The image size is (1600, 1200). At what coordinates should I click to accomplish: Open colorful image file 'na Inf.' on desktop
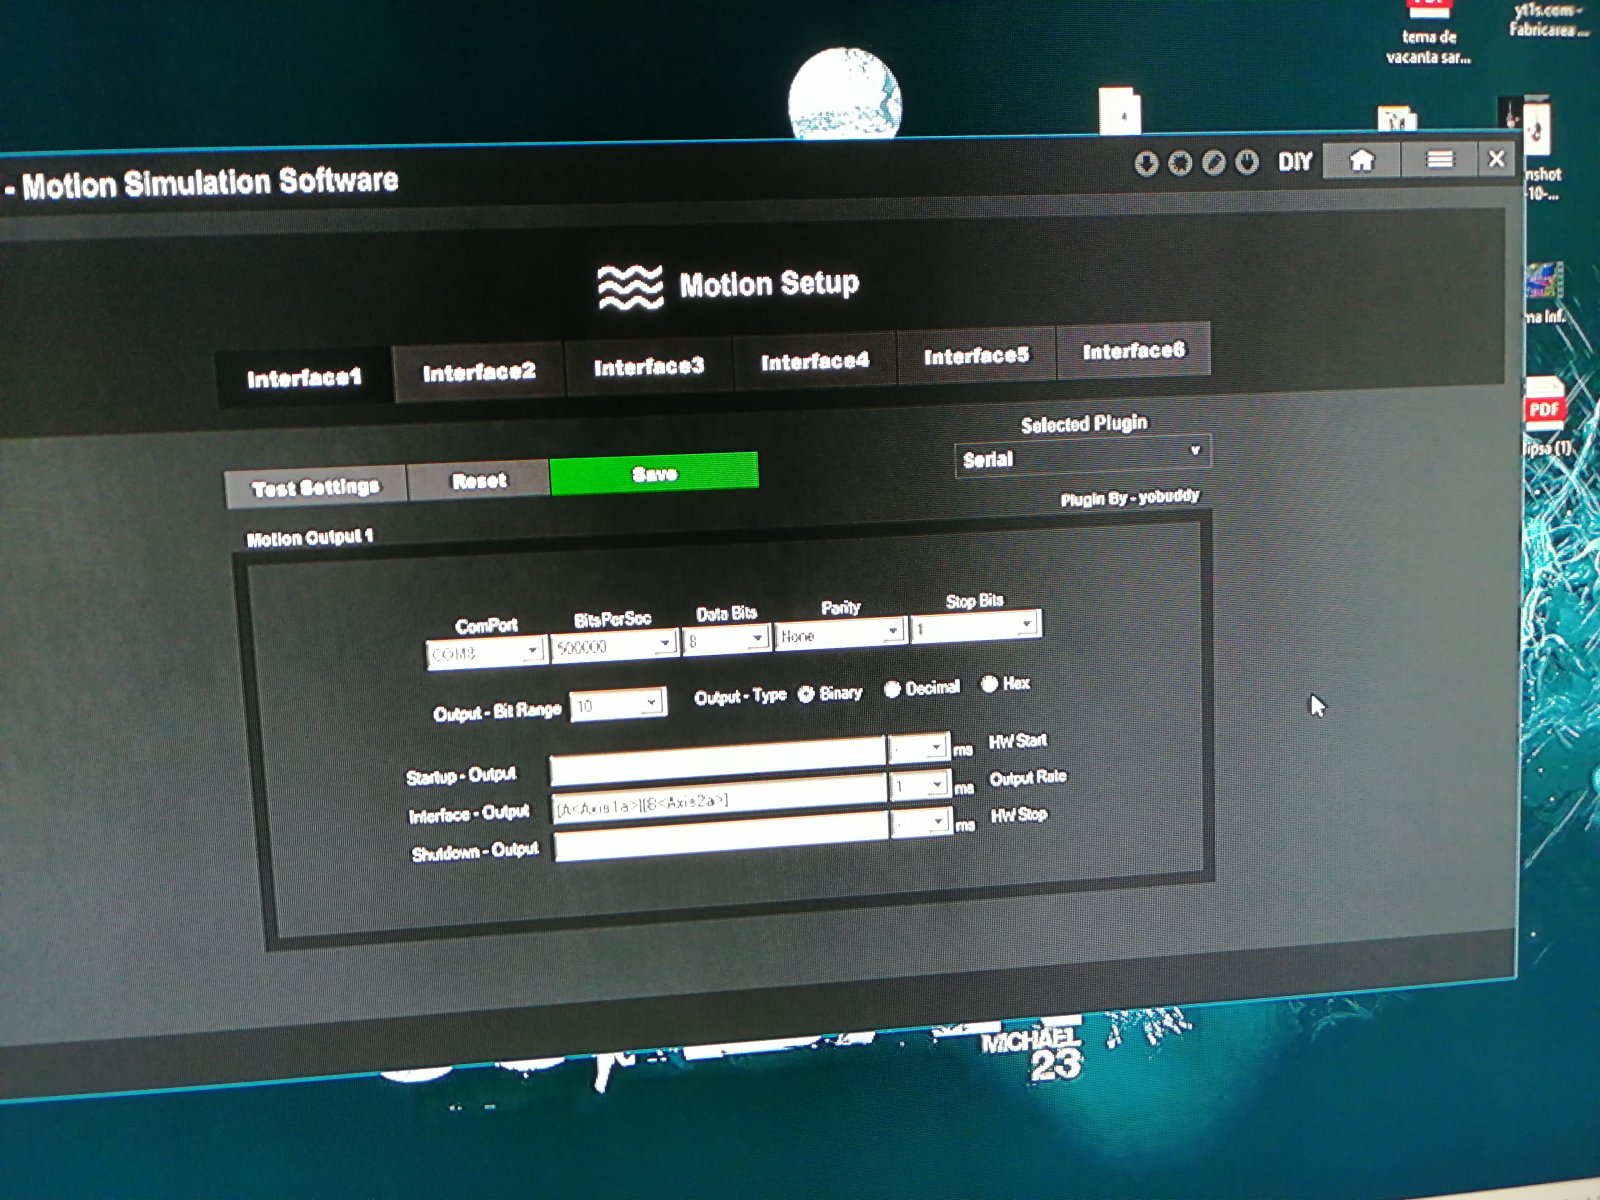click(x=1545, y=292)
